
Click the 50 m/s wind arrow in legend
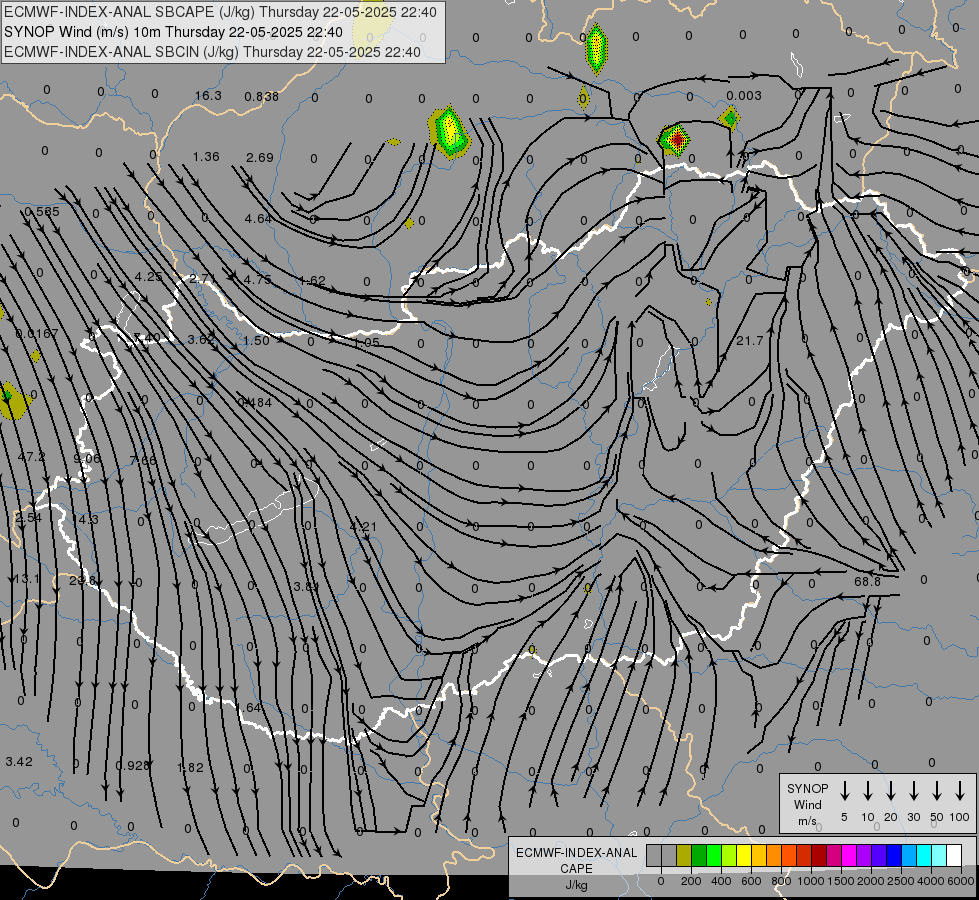point(937,791)
